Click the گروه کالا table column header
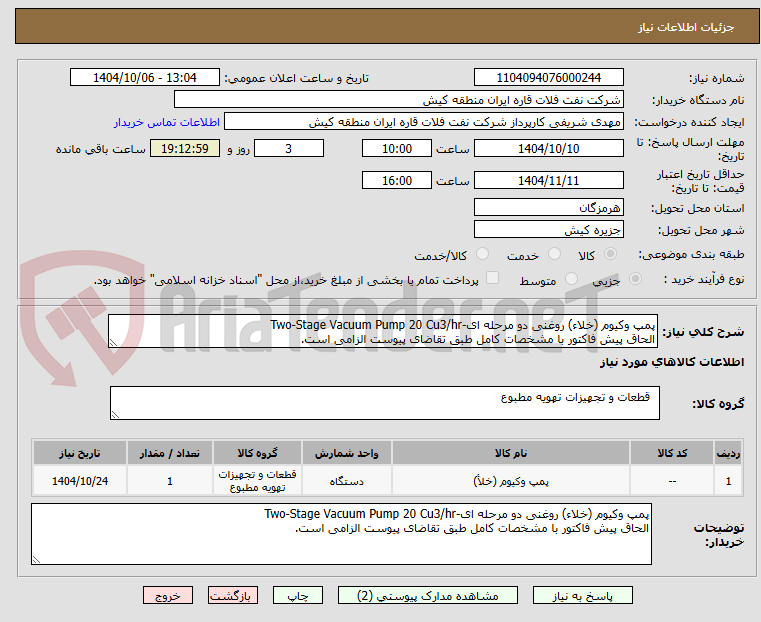 tap(257, 453)
